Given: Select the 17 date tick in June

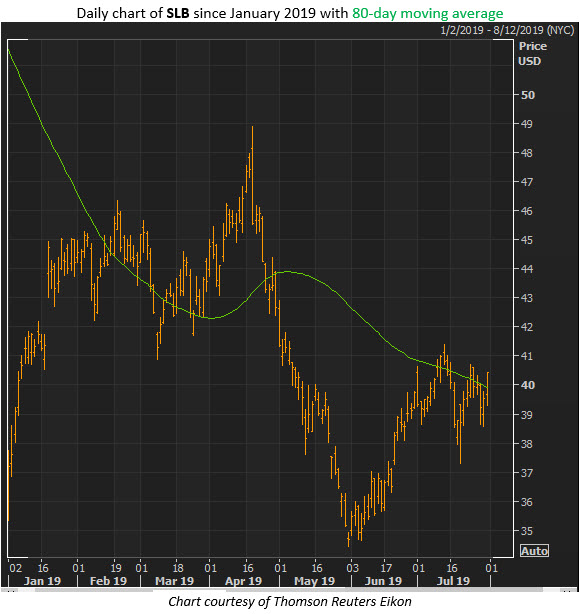Looking at the screenshot, I should pyautogui.click(x=386, y=568).
